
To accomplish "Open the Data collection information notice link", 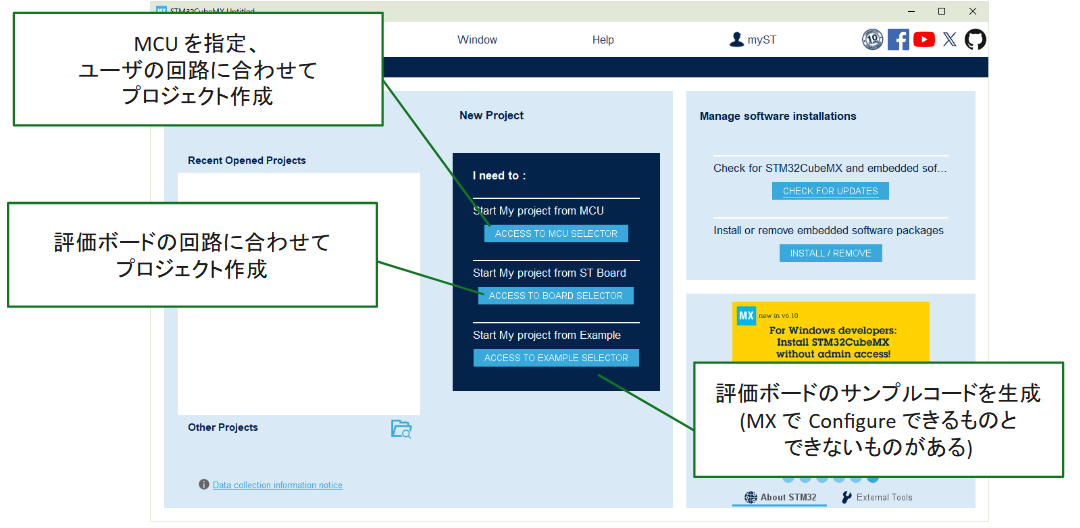I will click(x=277, y=485).
